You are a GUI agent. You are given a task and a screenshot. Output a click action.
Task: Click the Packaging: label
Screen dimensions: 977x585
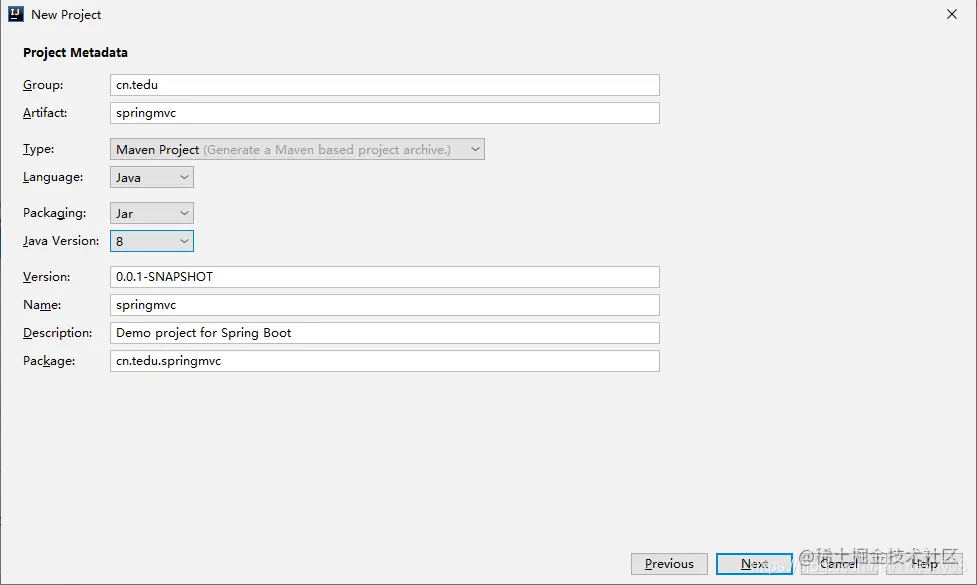(55, 213)
